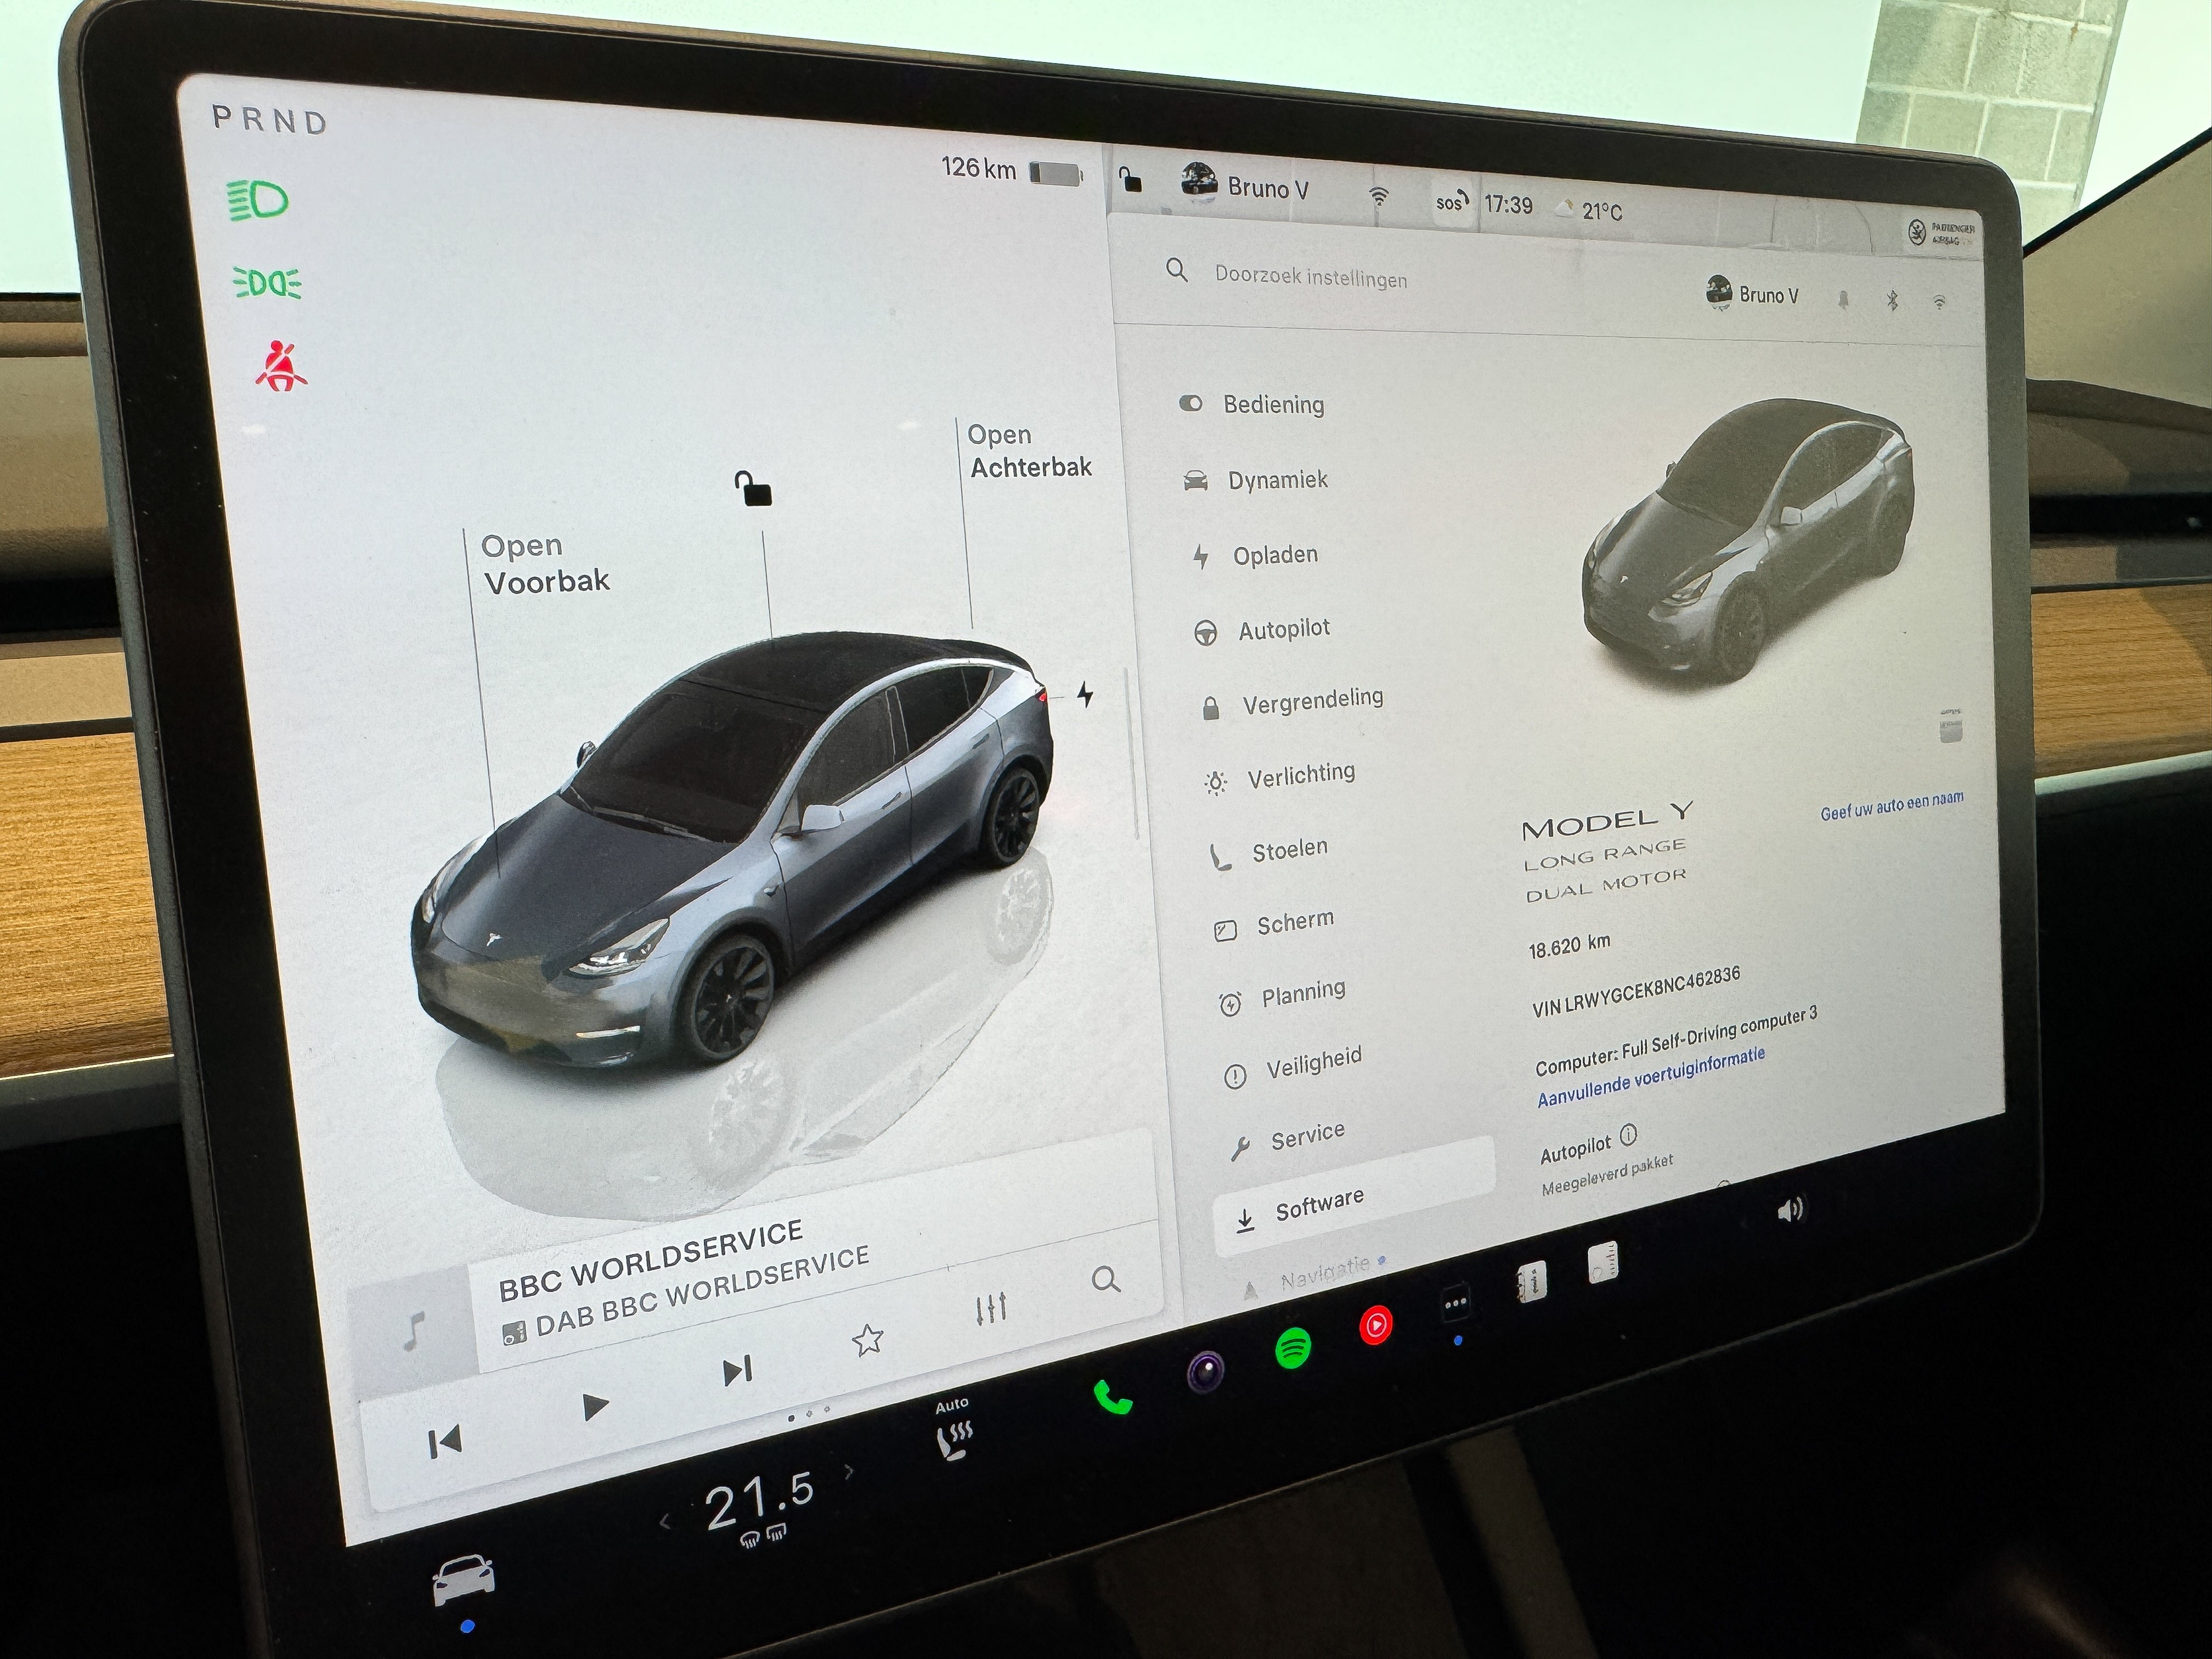Viewport: 2212px width, 1659px height.
Task: Increase temperature with right chevron
Action: coord(849,1471)
